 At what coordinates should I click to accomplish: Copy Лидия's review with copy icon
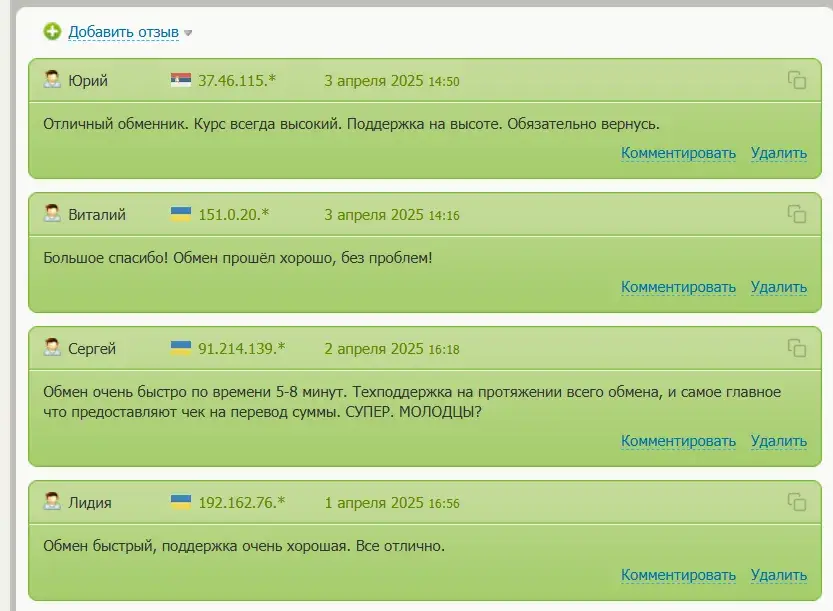tap(796, 502)
